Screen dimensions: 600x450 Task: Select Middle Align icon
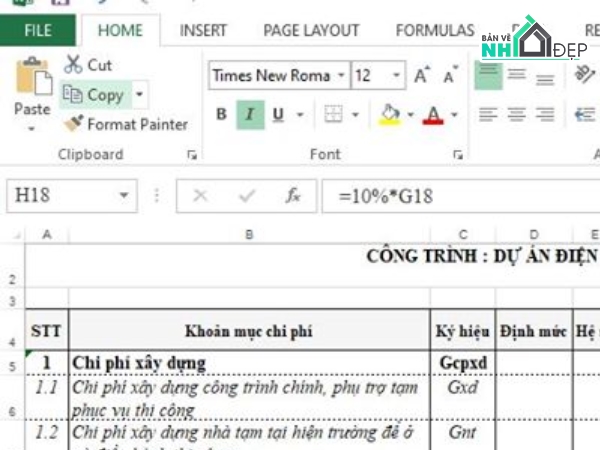tap(517, 74)
